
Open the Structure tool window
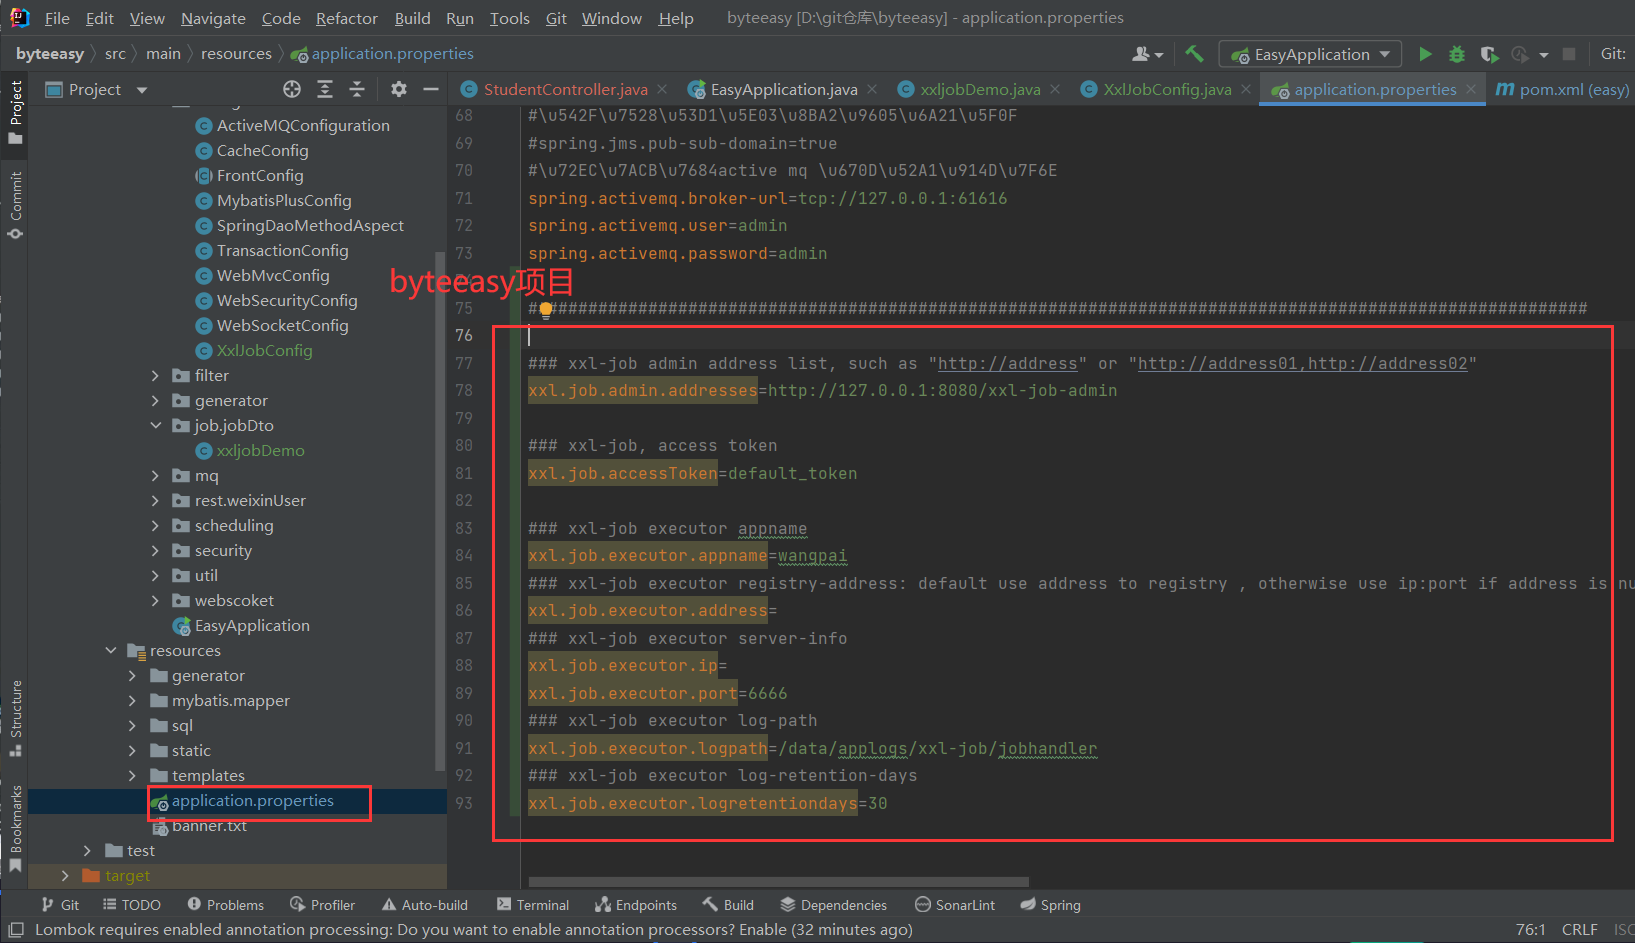click(15, 718)
